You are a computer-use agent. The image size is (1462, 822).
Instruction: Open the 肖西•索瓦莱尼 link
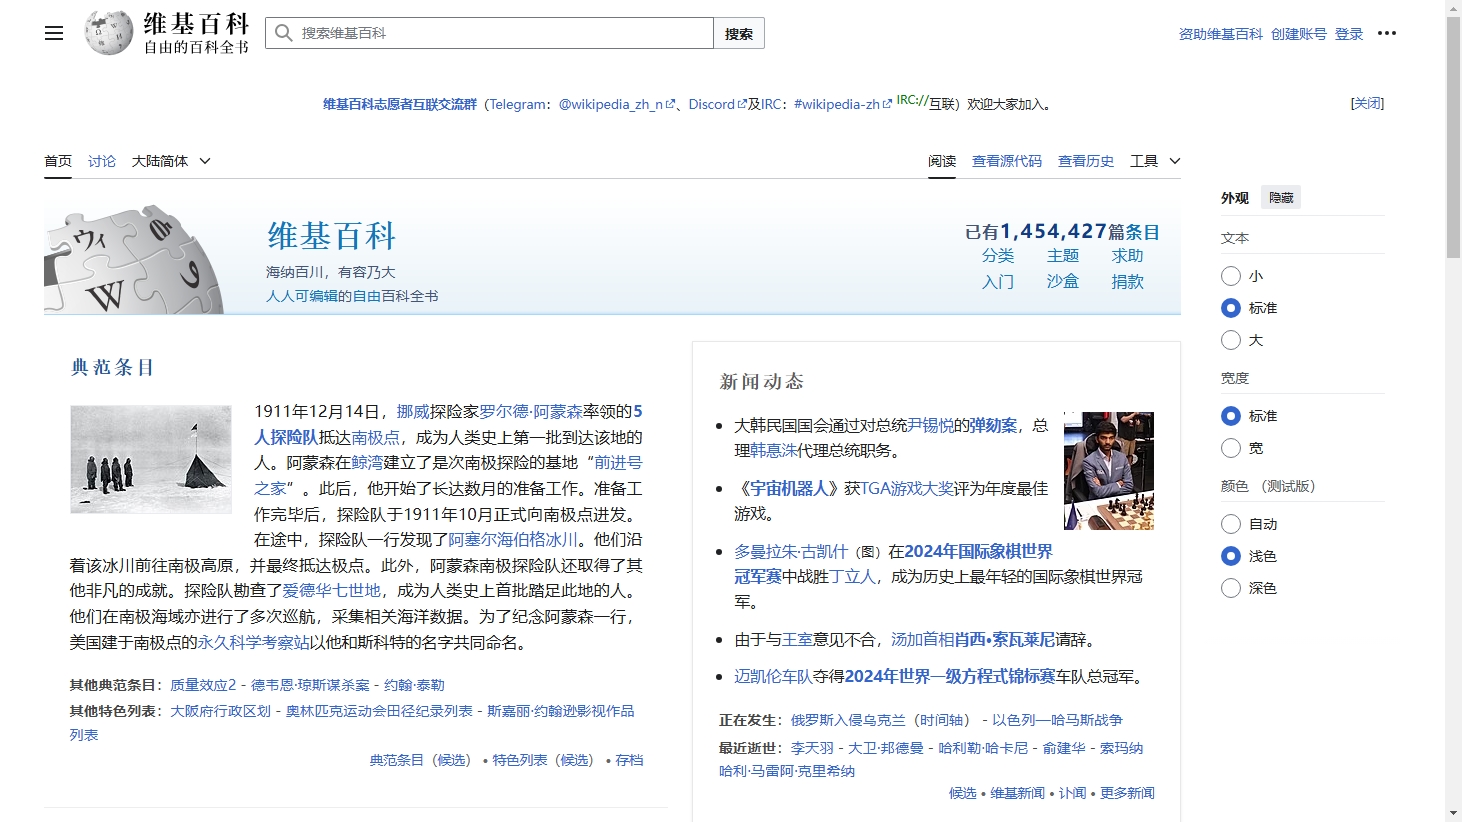point(1005,640)
